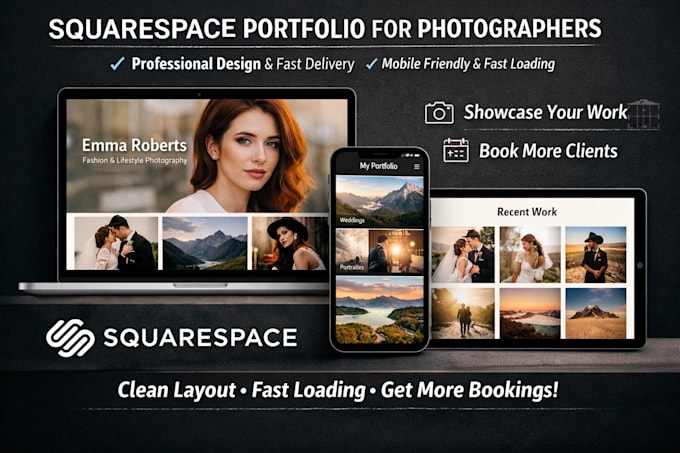Open tablet photo of couple walking at sunrise
The width and height of the screenshot is (680, 453).
coord(463,313)
